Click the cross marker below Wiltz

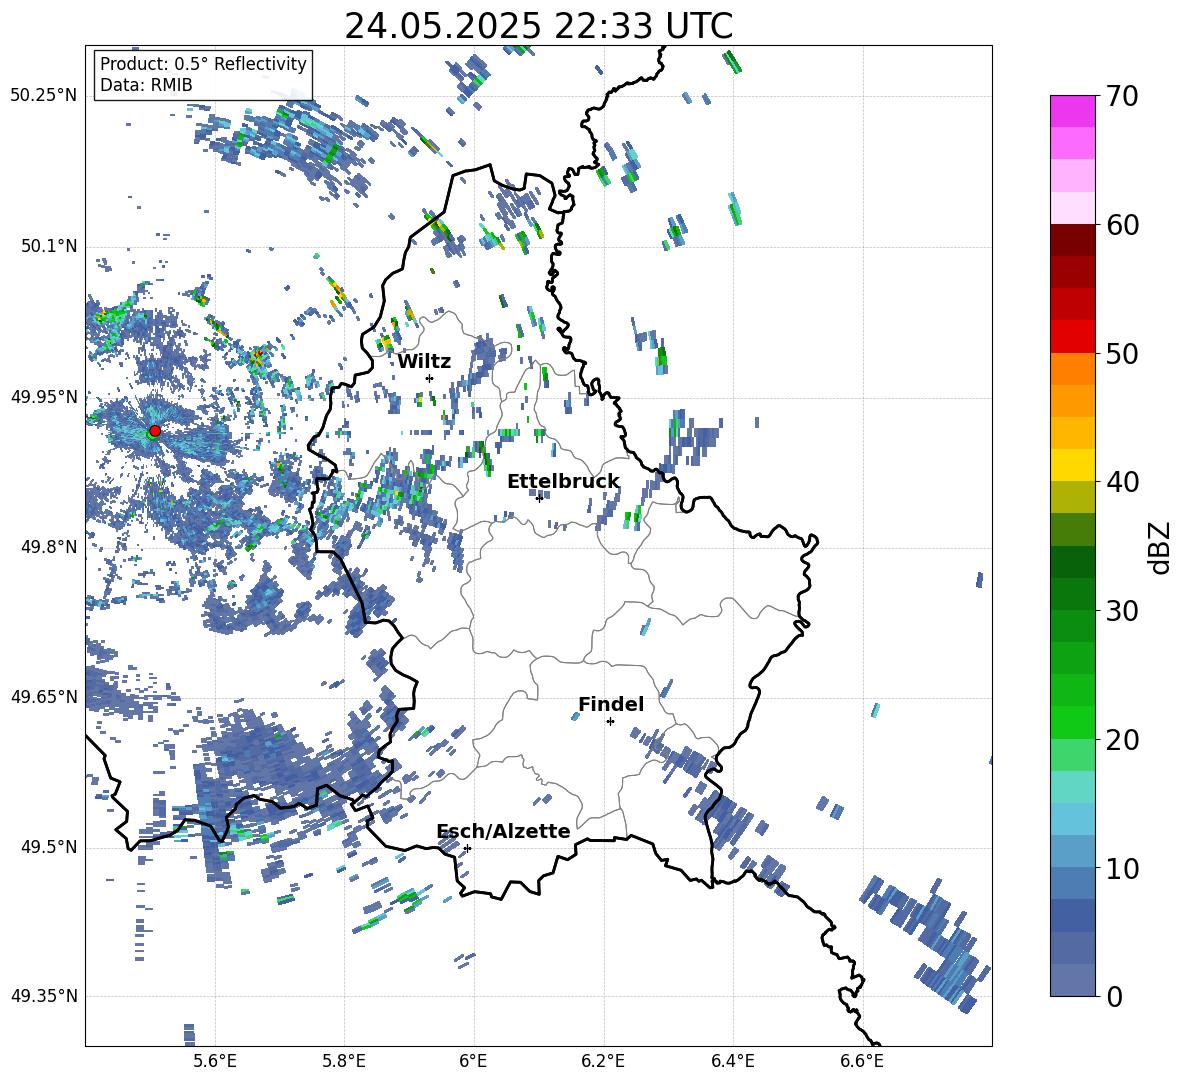(430, 378)
